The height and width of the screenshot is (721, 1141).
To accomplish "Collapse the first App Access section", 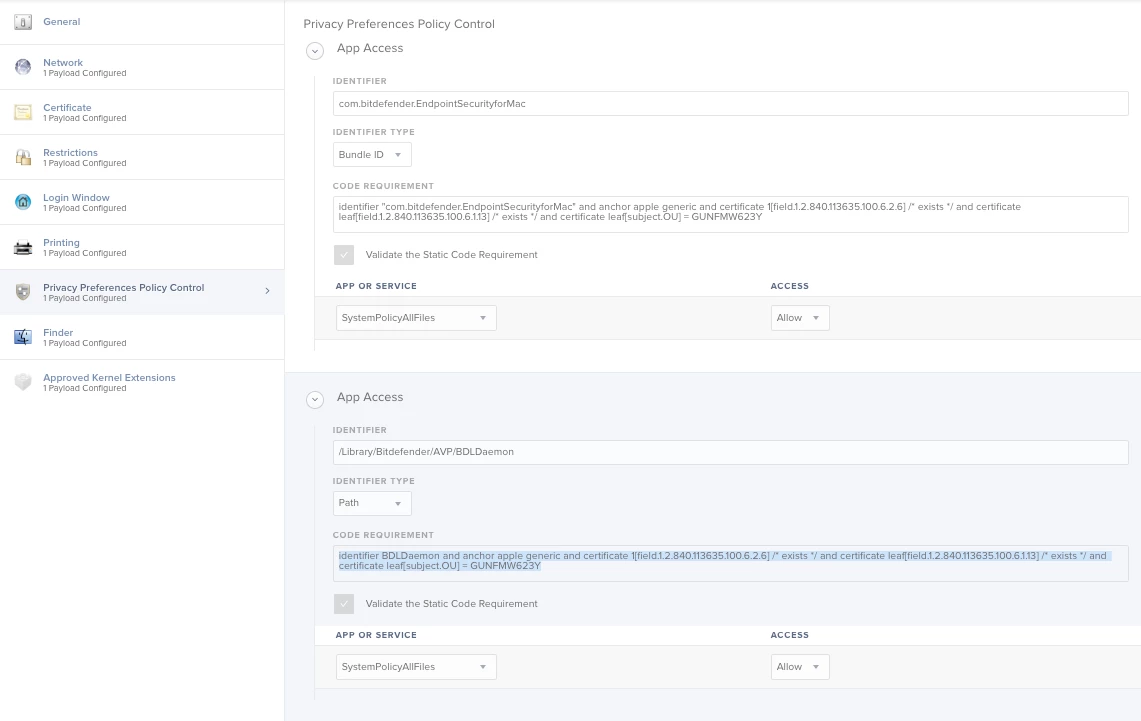I will point(314,50).
